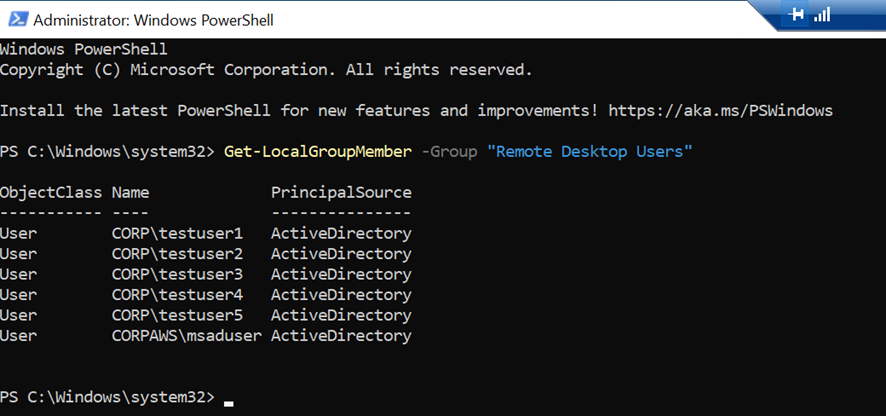Screen dimensions: 886x416
Task: Click the pin icon in connection bar
Action: pos(796,14)
